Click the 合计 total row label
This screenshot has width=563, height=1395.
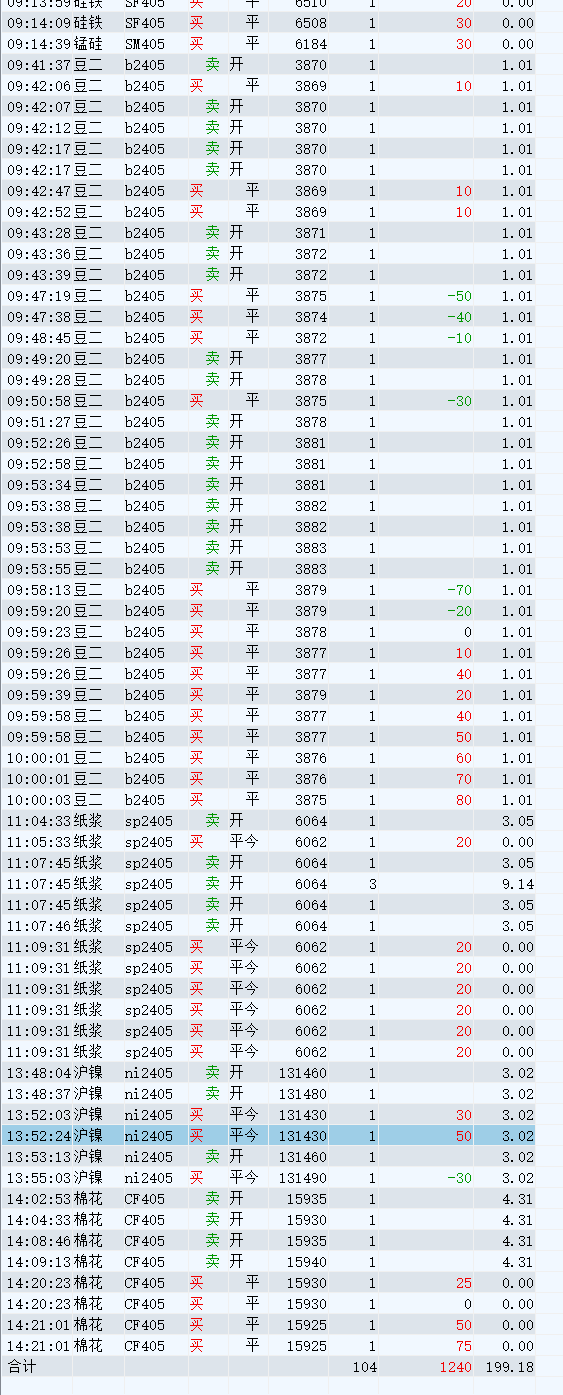(x=21, y=1367)
